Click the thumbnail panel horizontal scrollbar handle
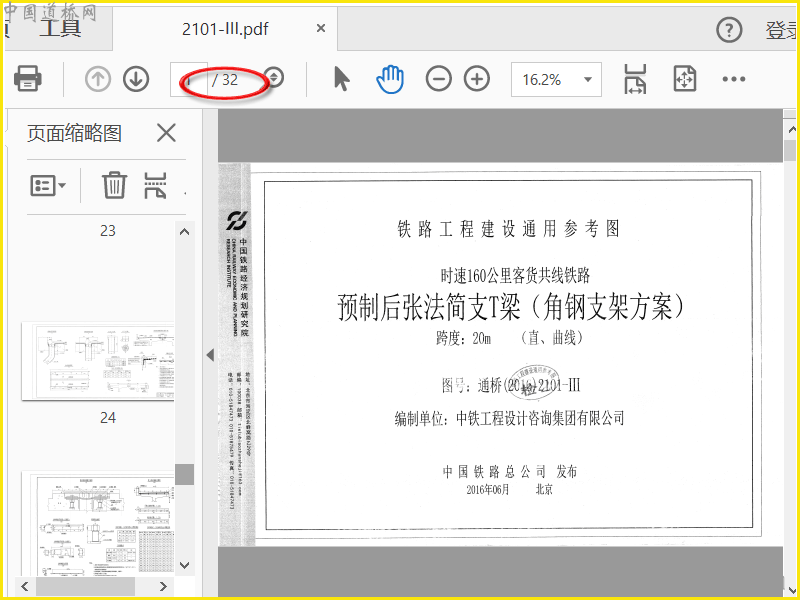The image size is (800, 600). [85, 586]
